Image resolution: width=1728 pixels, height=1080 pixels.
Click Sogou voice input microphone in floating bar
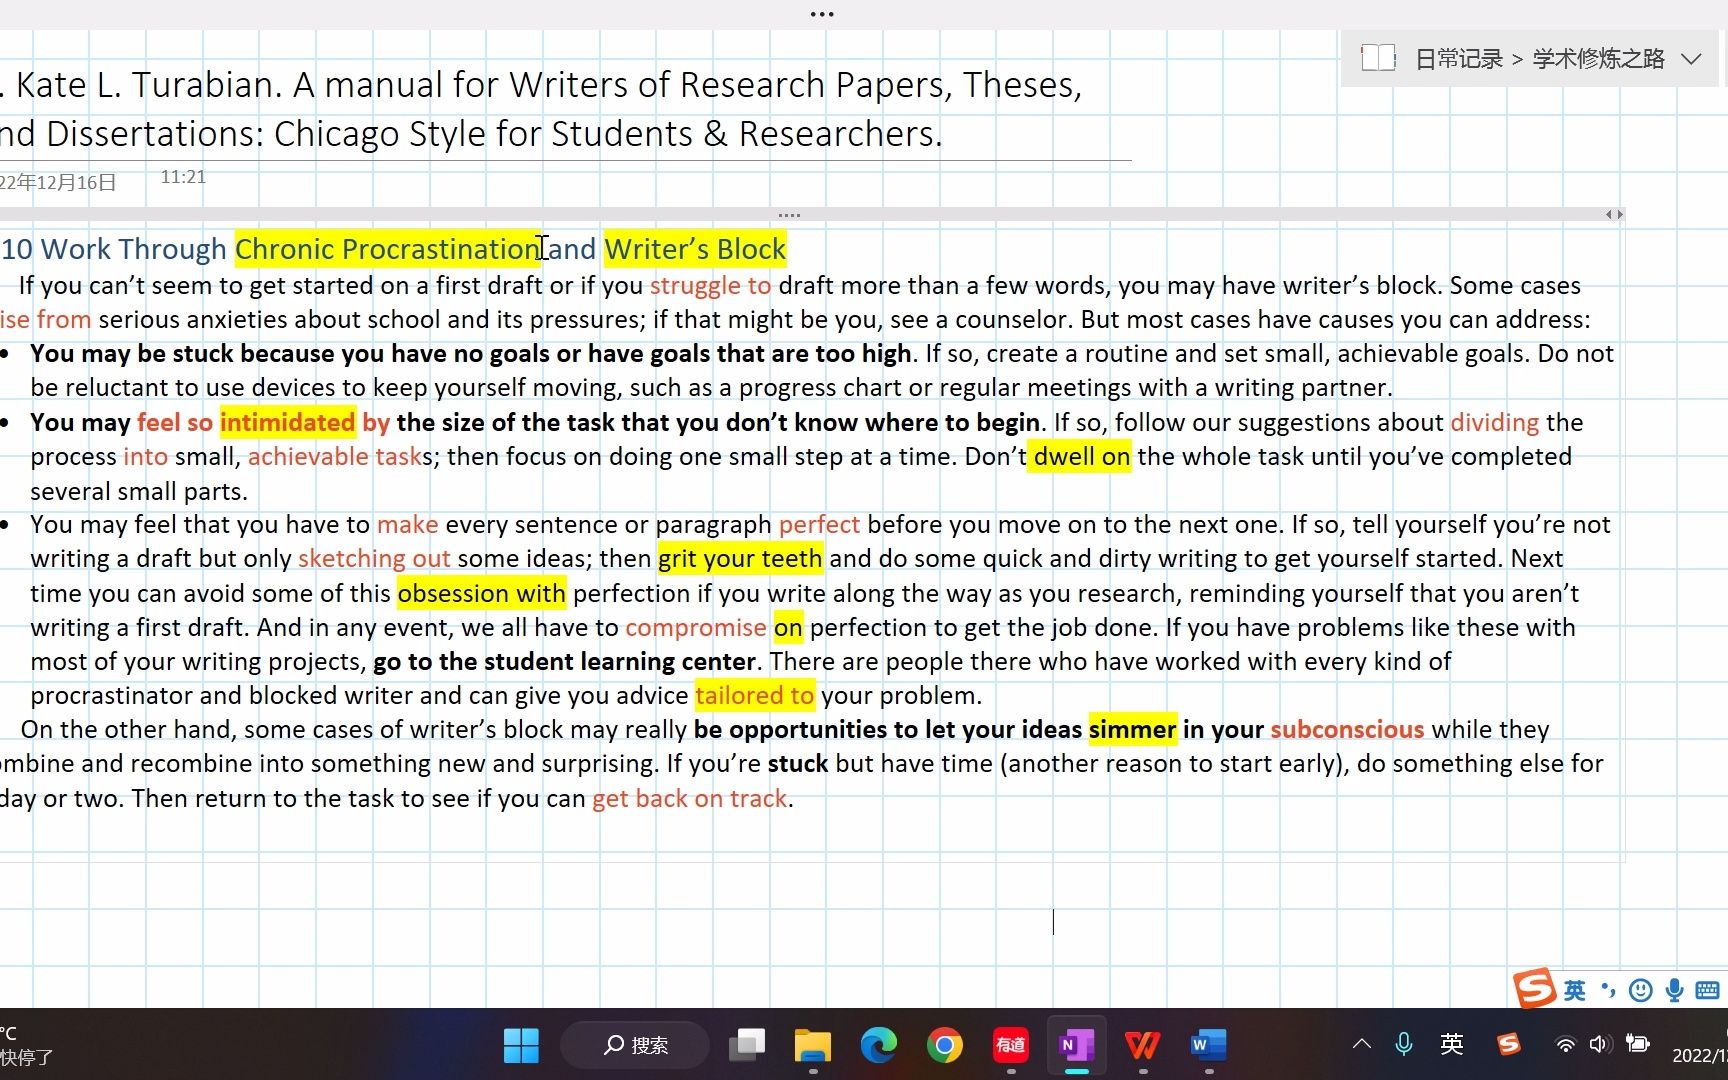pos(1675,990)
